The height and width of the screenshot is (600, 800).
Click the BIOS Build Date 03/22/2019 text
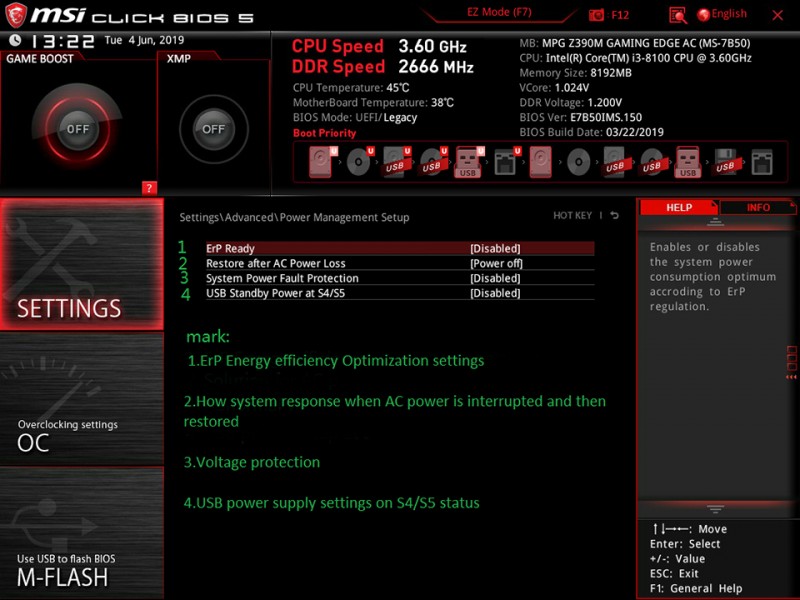tap(591, 132)
